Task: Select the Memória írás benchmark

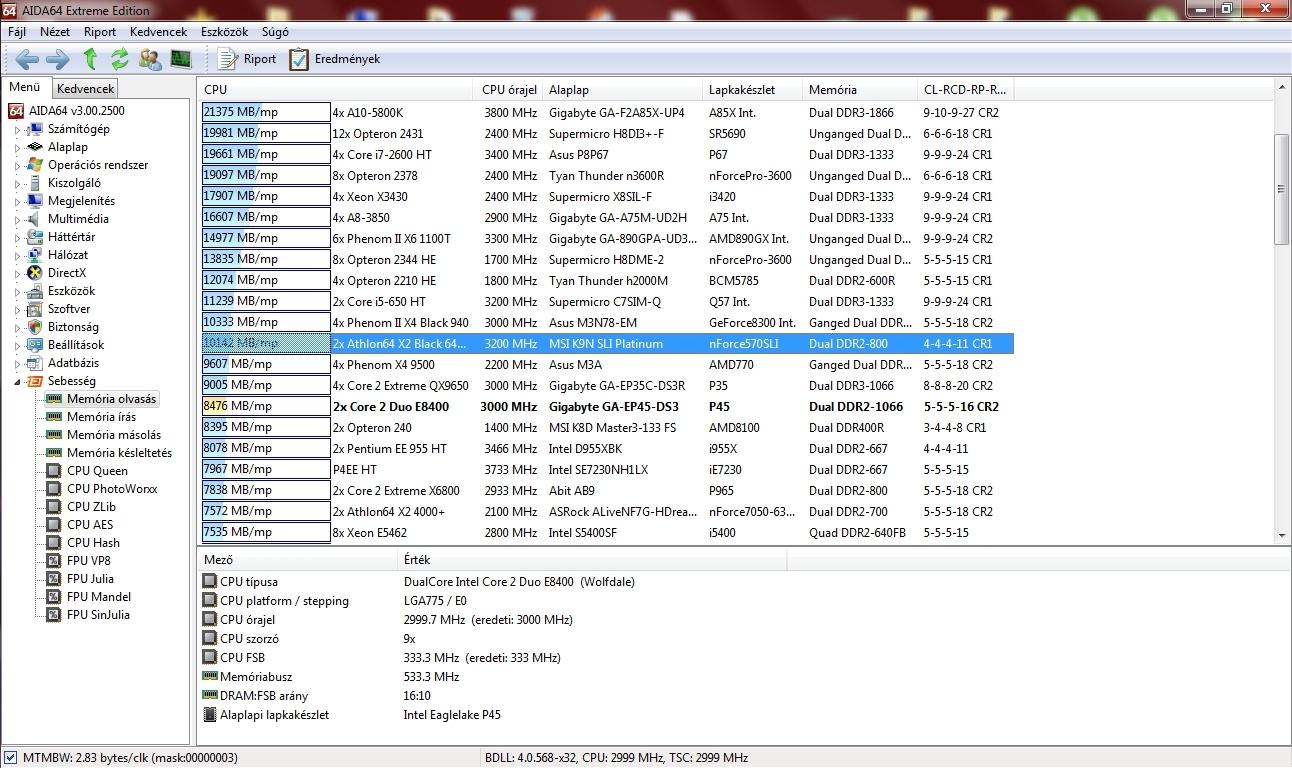Action: coord(101,417)
